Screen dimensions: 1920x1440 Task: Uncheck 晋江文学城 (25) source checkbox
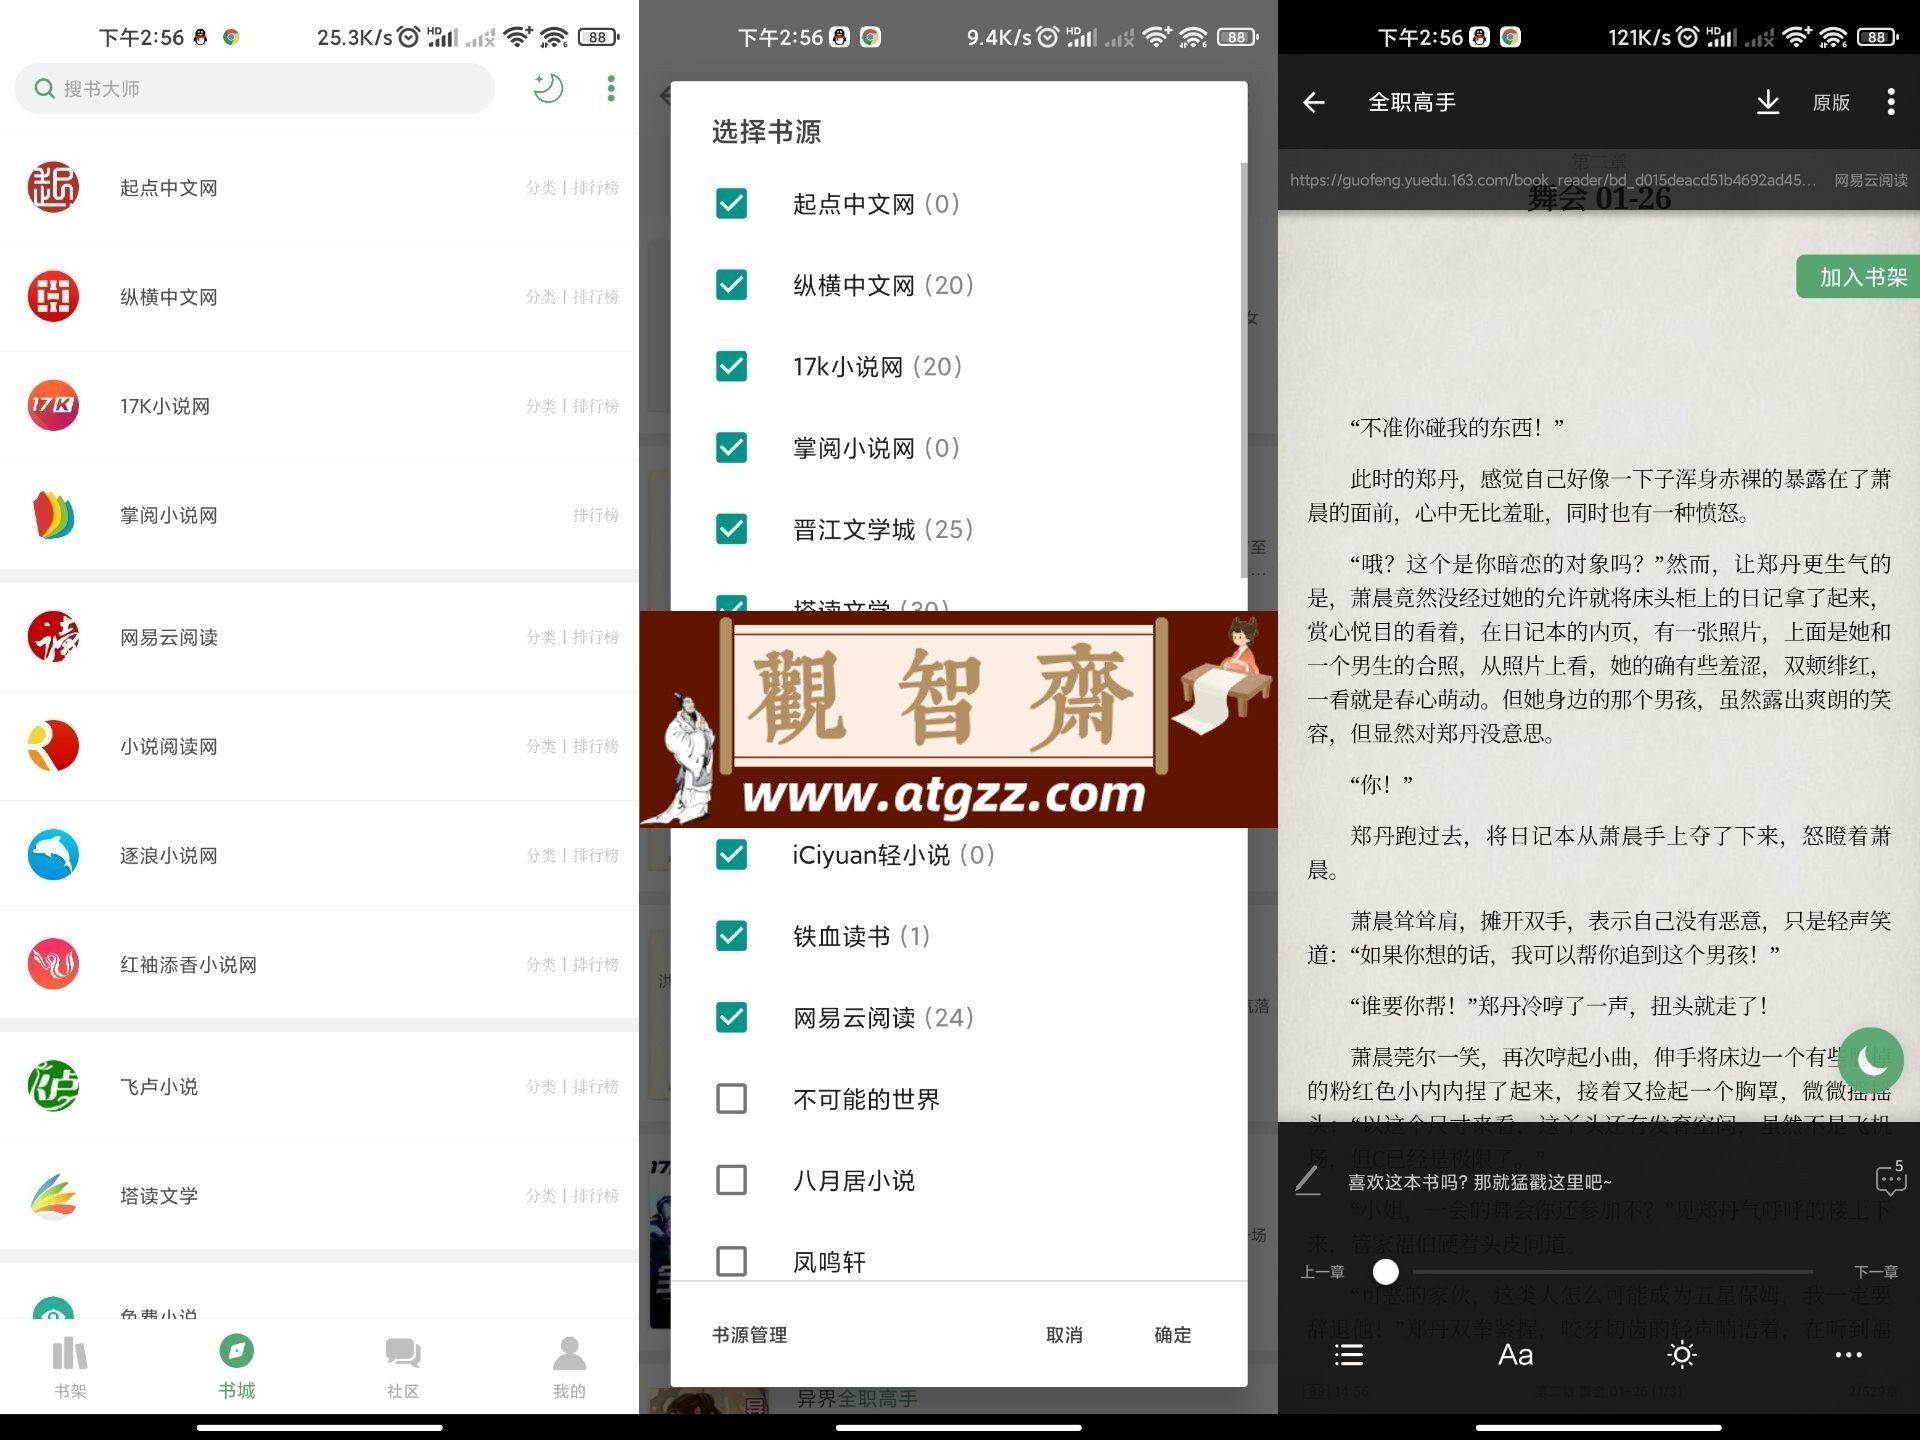coord(731,529)
